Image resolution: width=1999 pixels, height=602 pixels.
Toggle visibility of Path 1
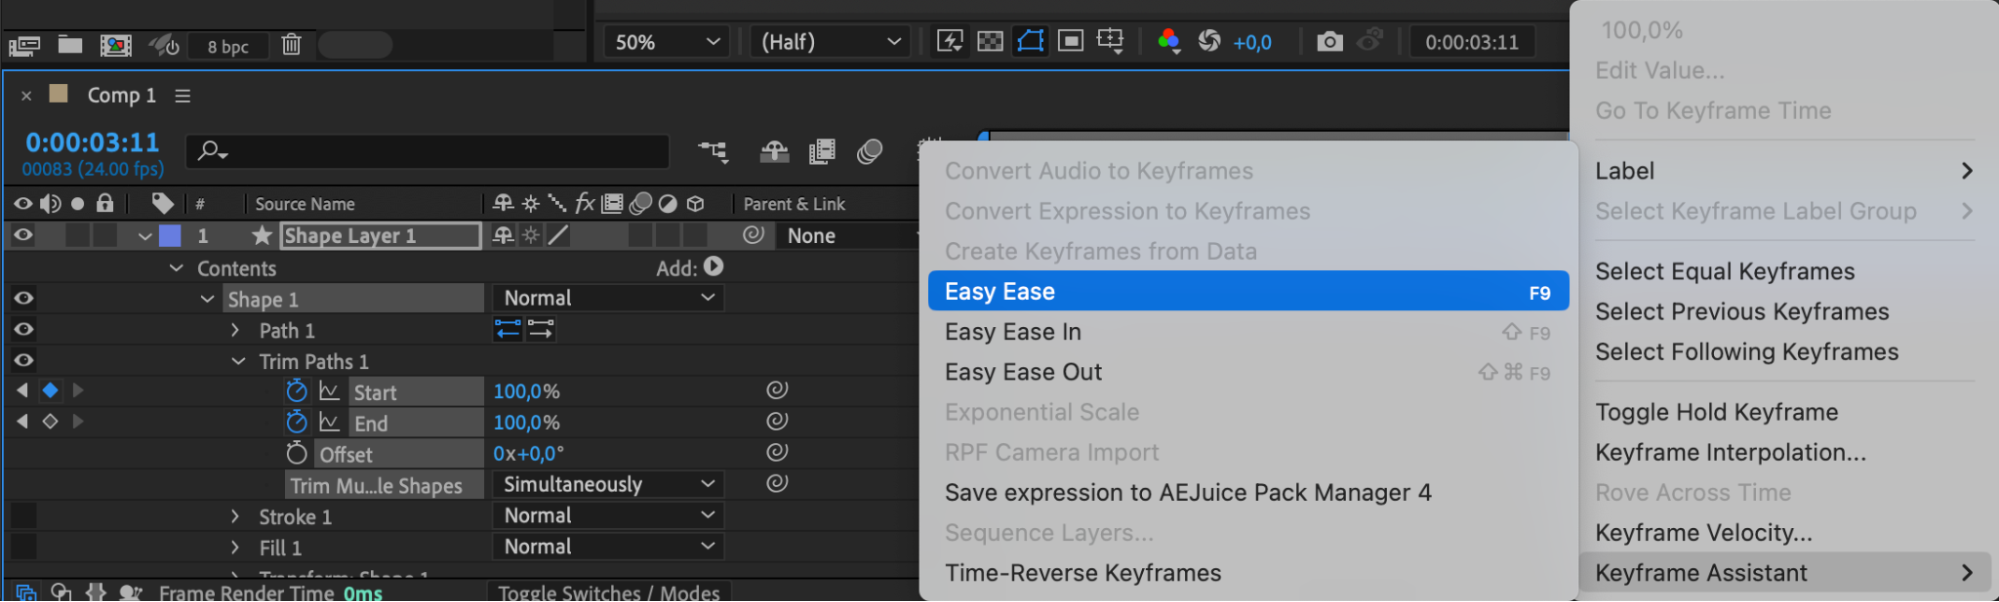(x=23, y=329)
